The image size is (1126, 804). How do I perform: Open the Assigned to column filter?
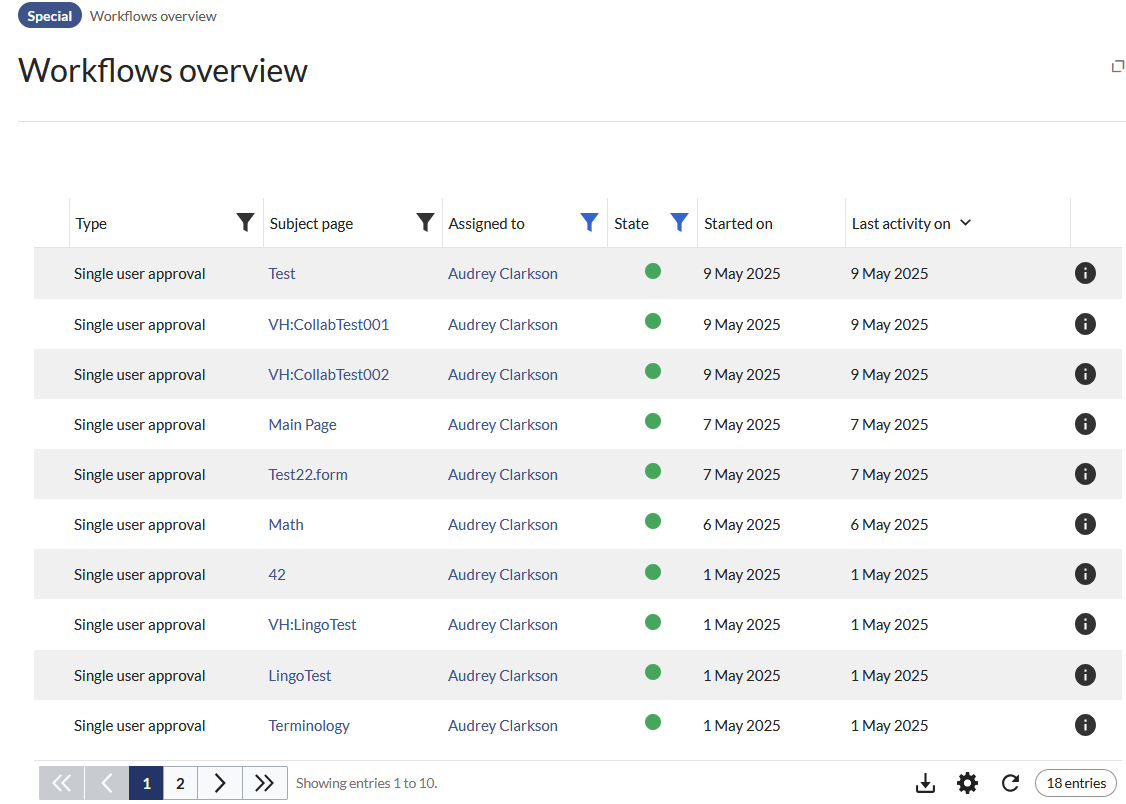(x=590, y=223)
